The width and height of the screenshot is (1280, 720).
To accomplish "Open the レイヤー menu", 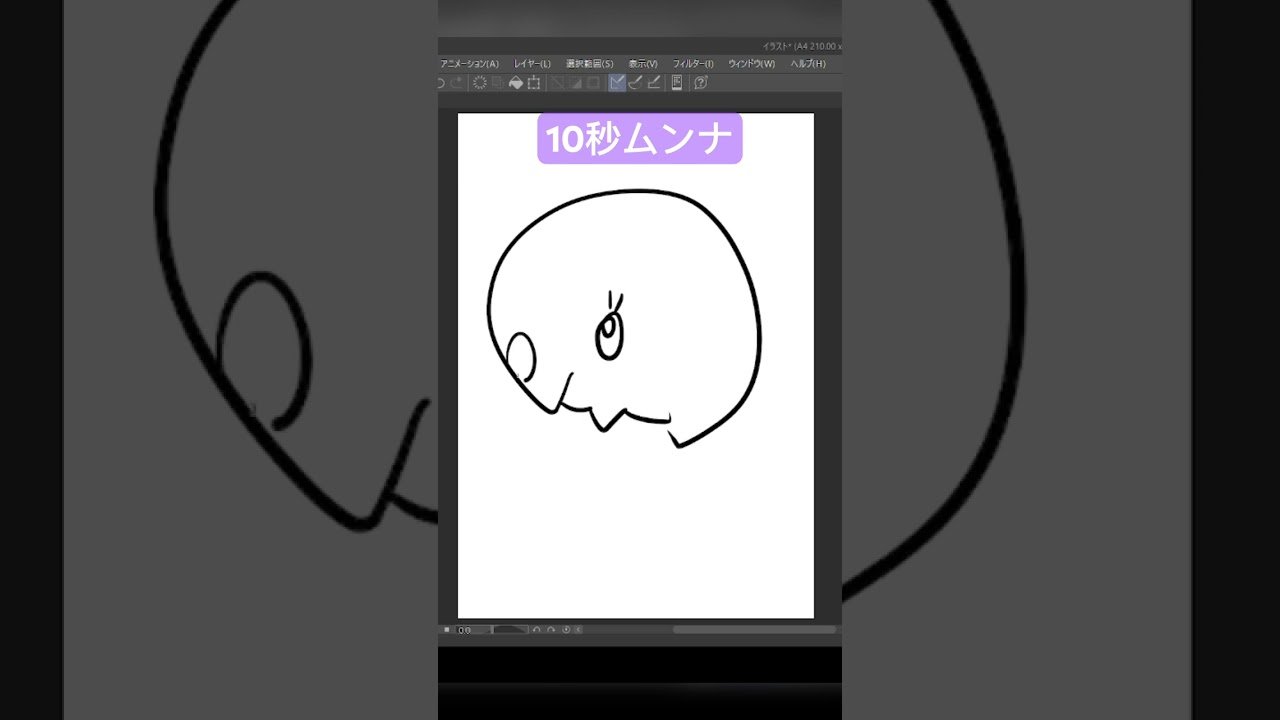I will click(x=532, y=63).
